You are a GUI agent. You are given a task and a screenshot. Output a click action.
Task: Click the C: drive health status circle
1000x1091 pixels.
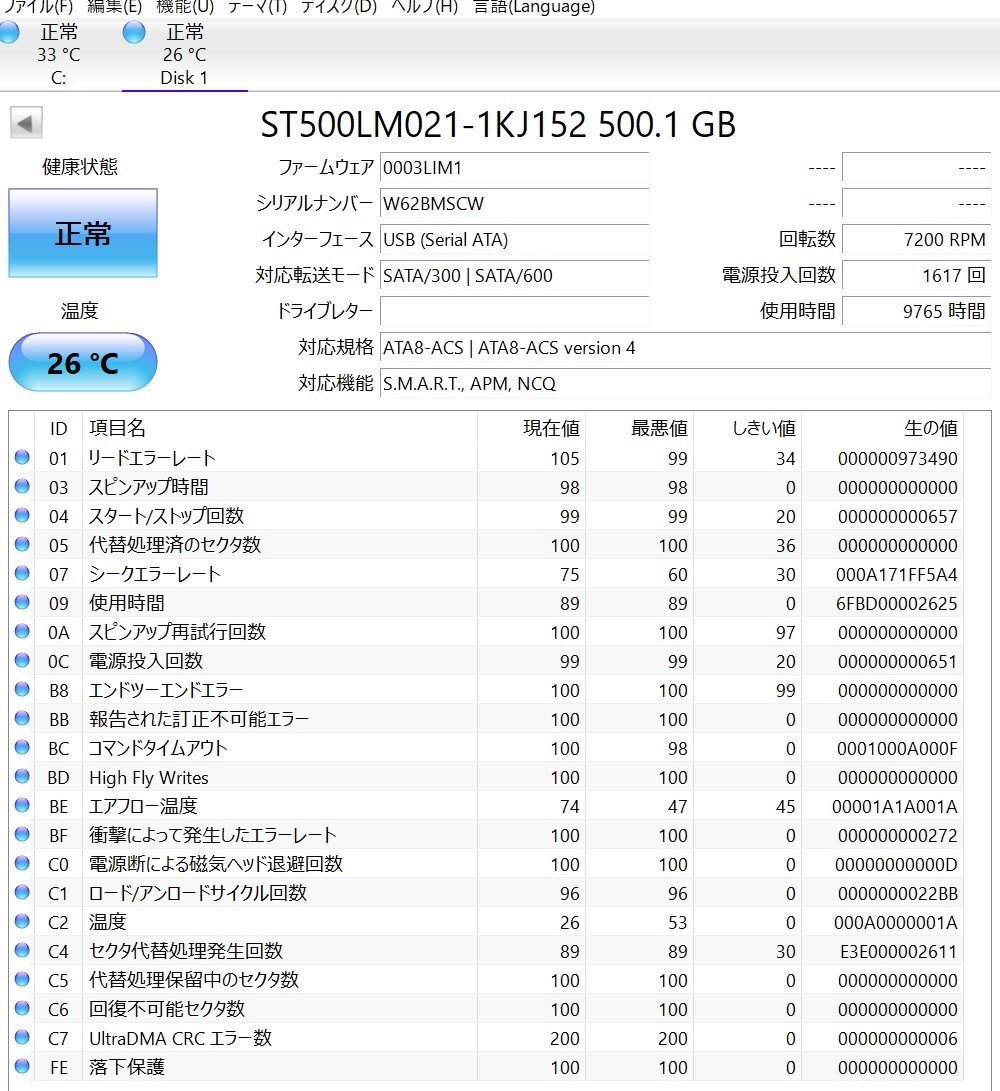tap(9, 33)
